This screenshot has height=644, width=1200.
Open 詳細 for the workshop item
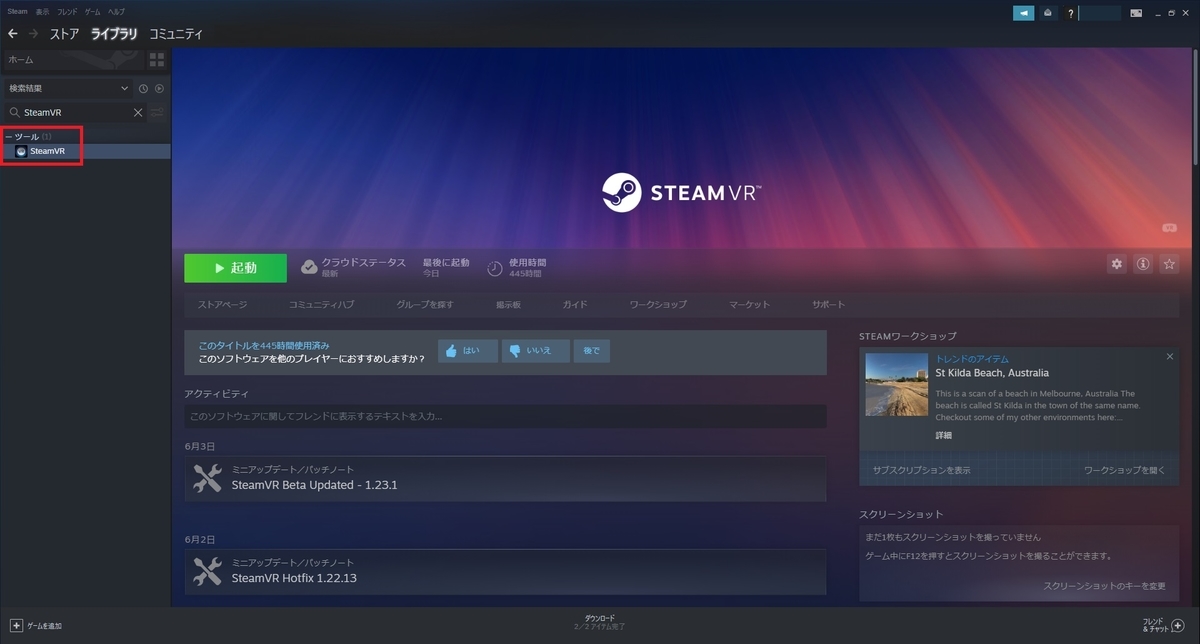click(x=943, y=435)
